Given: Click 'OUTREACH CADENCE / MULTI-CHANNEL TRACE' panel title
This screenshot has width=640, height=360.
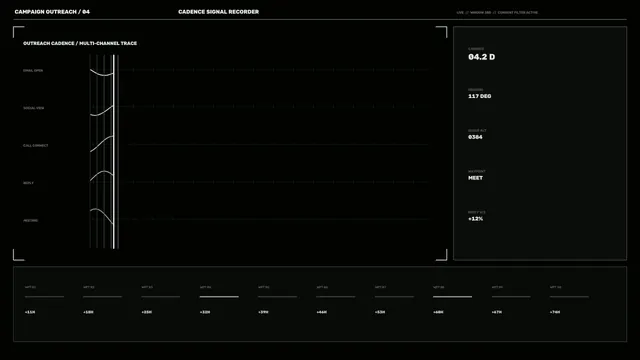Looking at the screenshot, I should coord(80,43).
